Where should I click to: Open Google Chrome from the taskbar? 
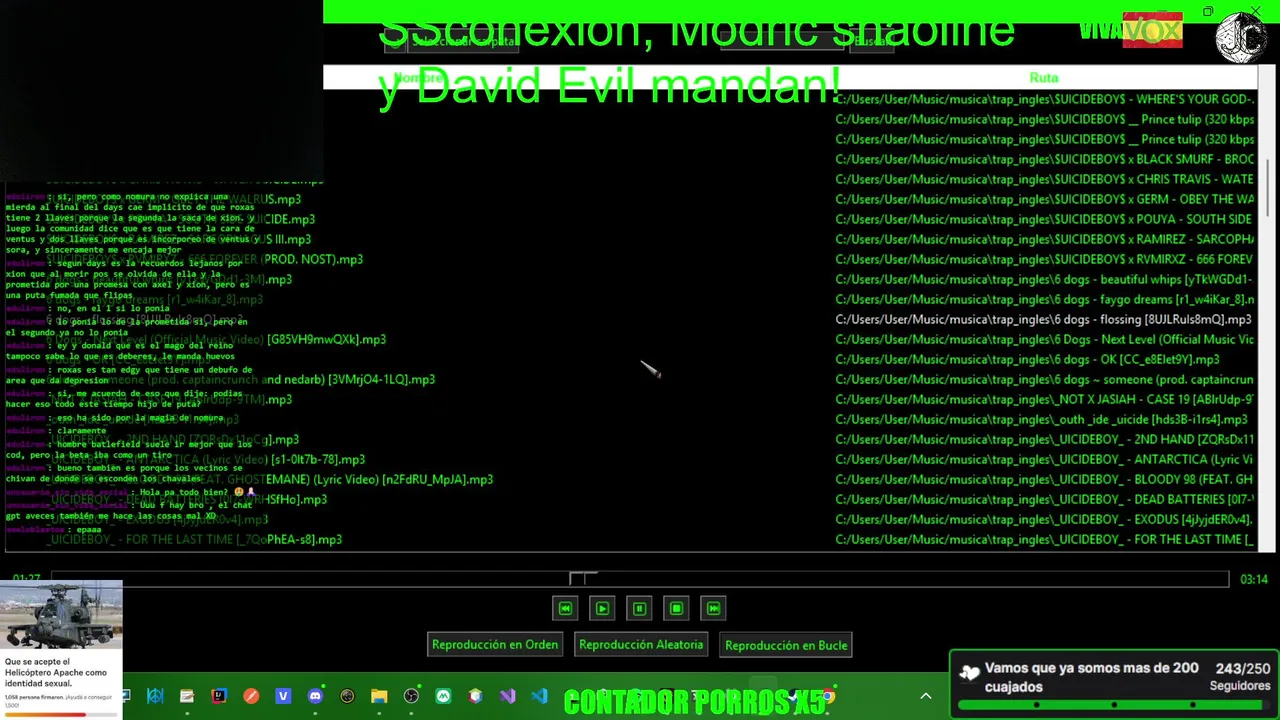(827, 696)
